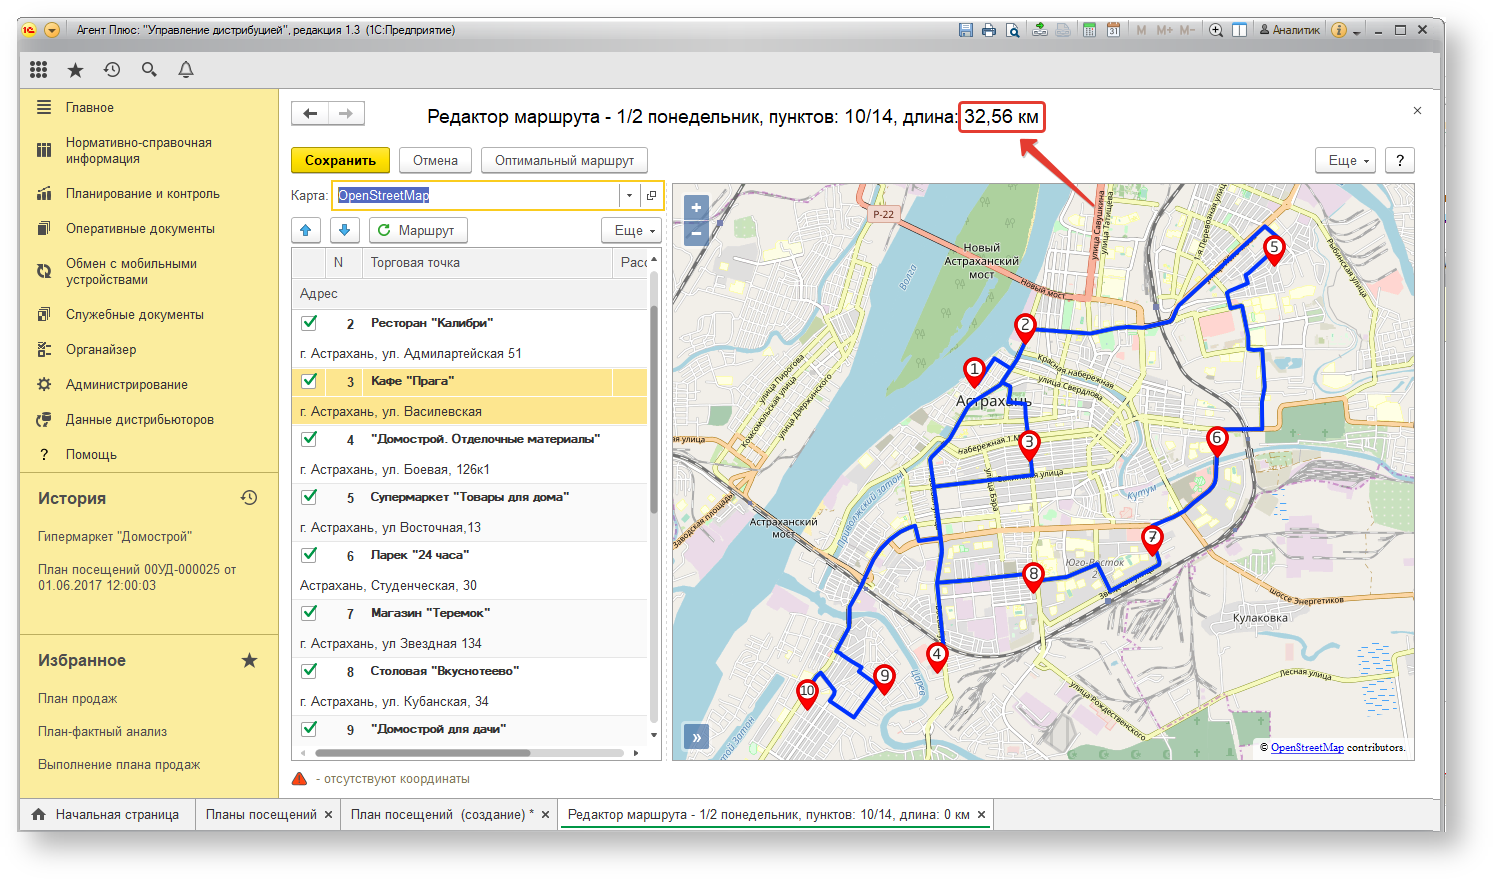Uncheck the Ларек "24 часа" checkbox
This screenshot has width=1494, height=880.
click(x=309, y=554)
